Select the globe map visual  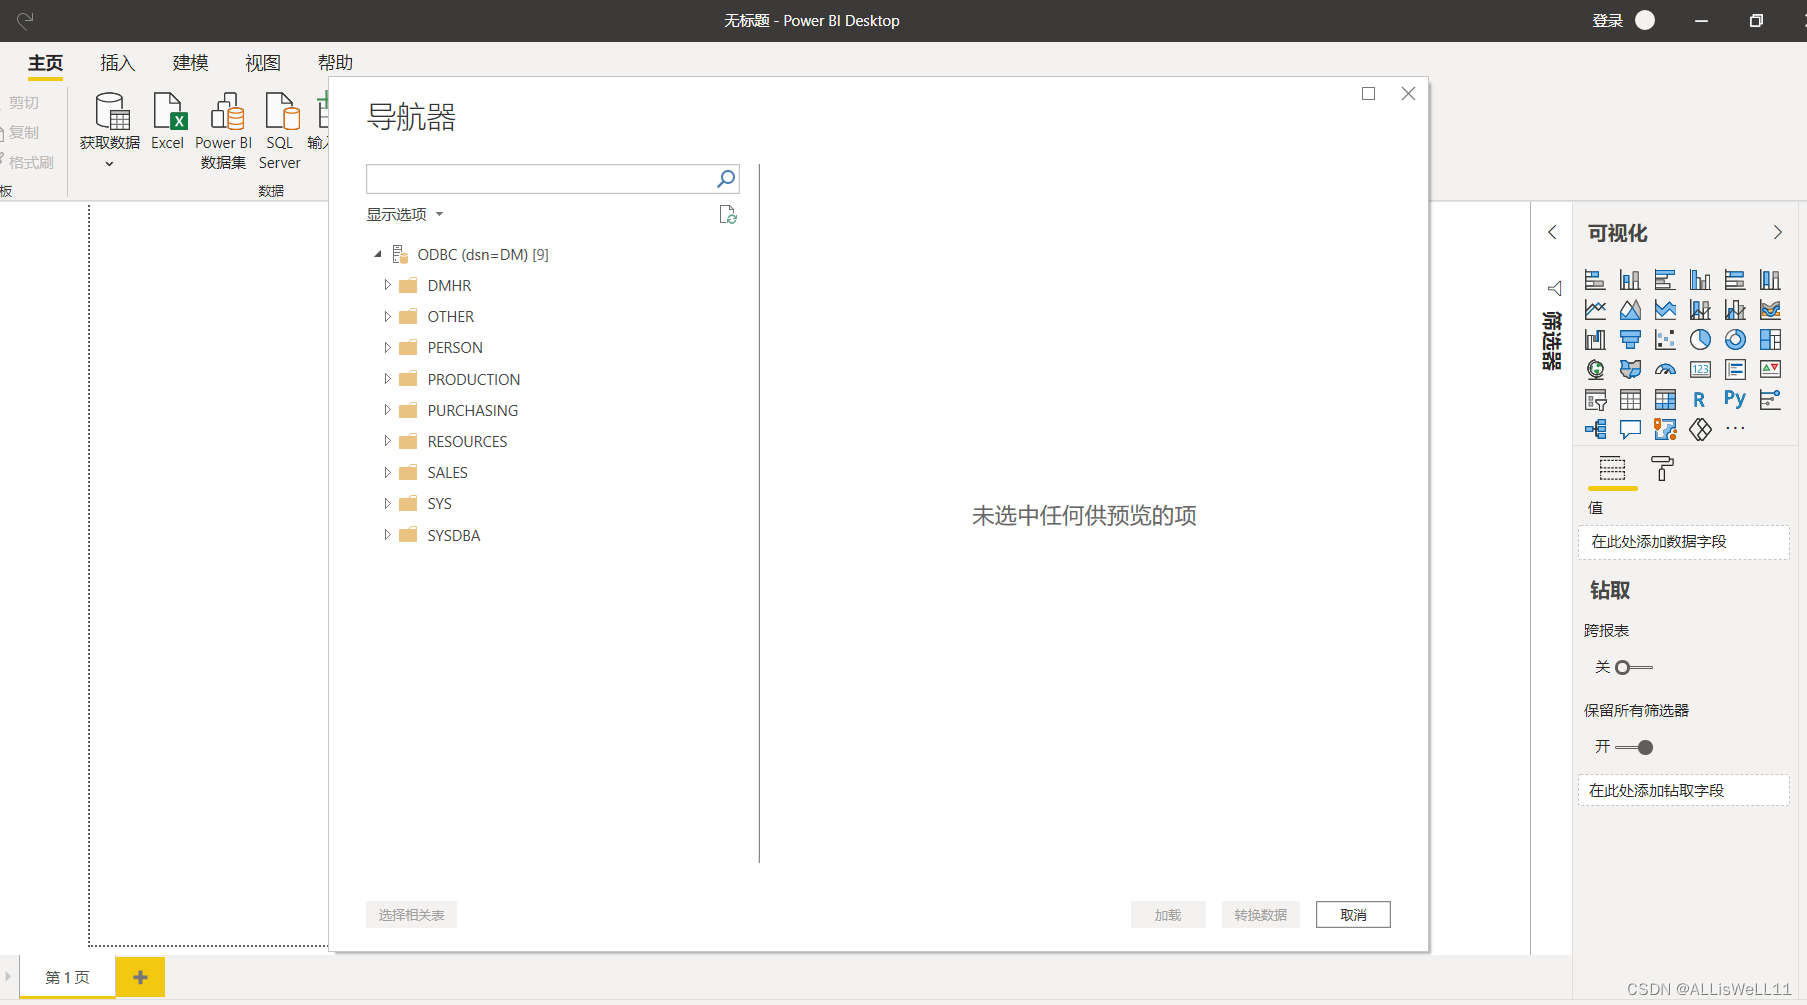click(1595, 370)
